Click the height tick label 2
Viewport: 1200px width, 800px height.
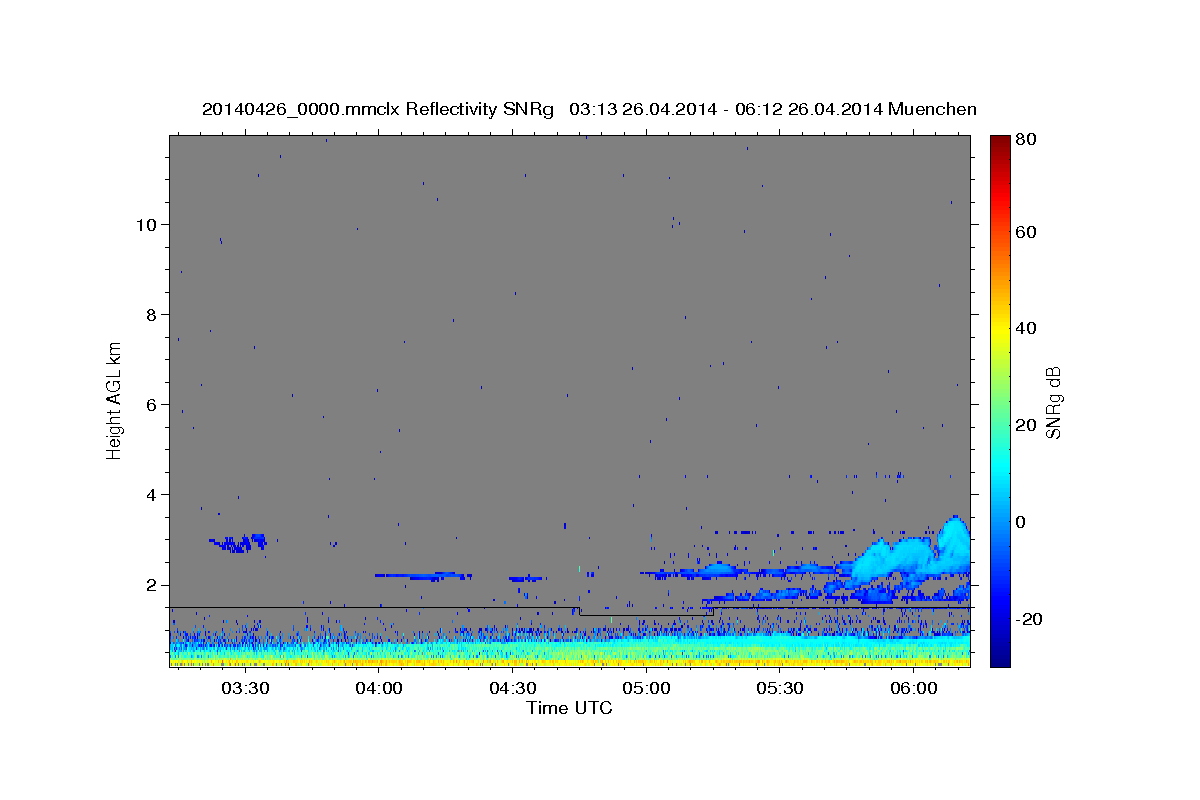(151, 585)
